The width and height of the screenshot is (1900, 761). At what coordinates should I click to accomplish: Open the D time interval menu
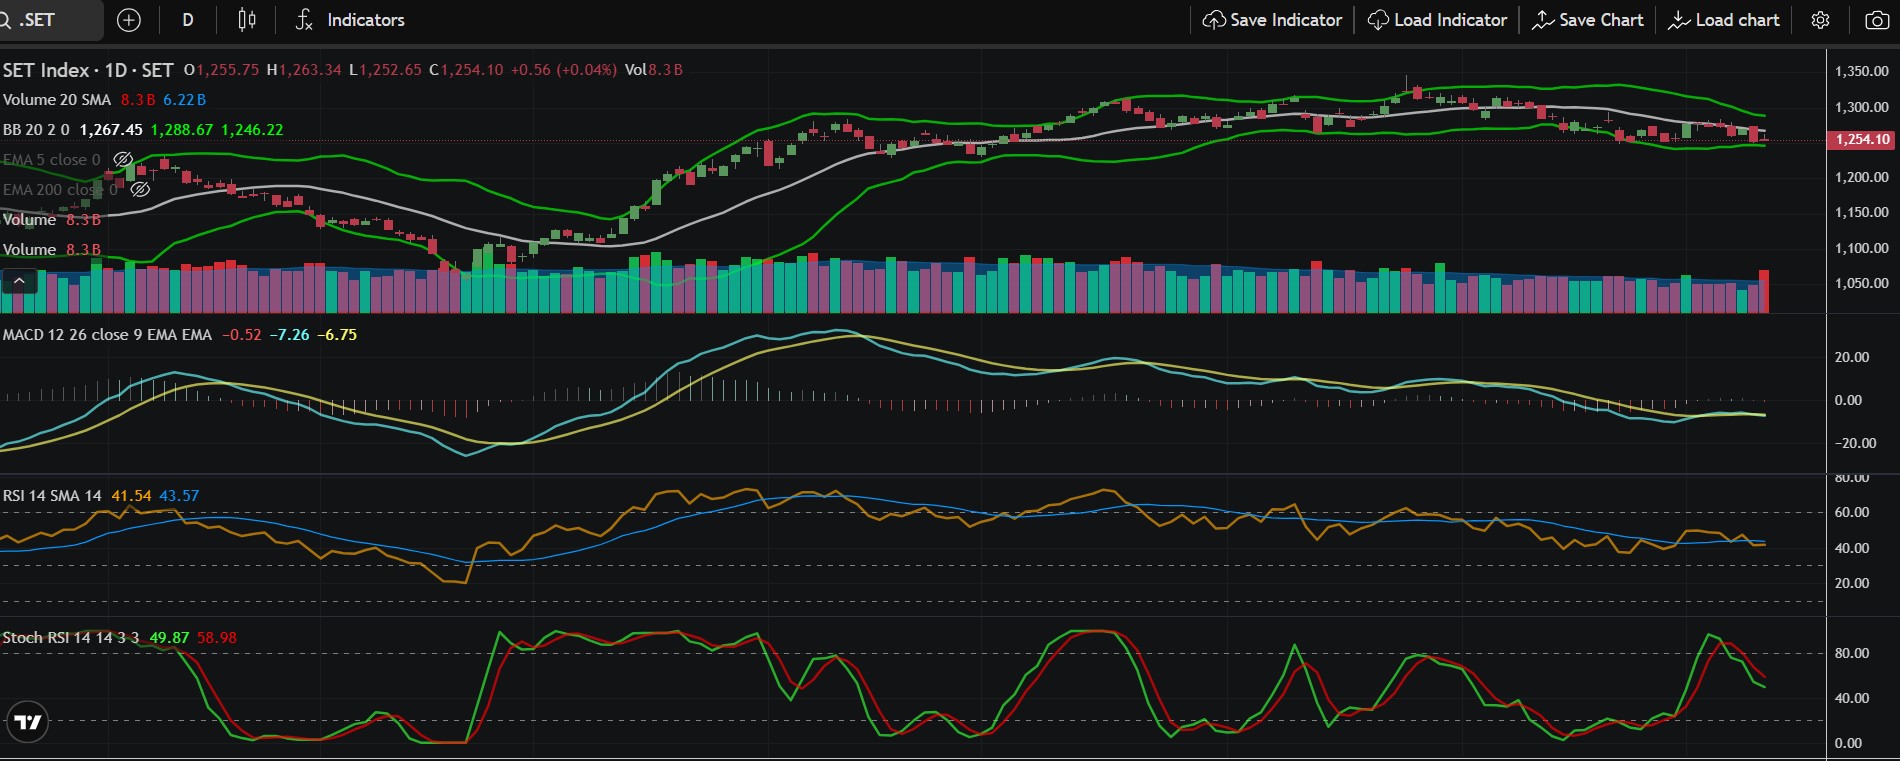tap(188, 20)
